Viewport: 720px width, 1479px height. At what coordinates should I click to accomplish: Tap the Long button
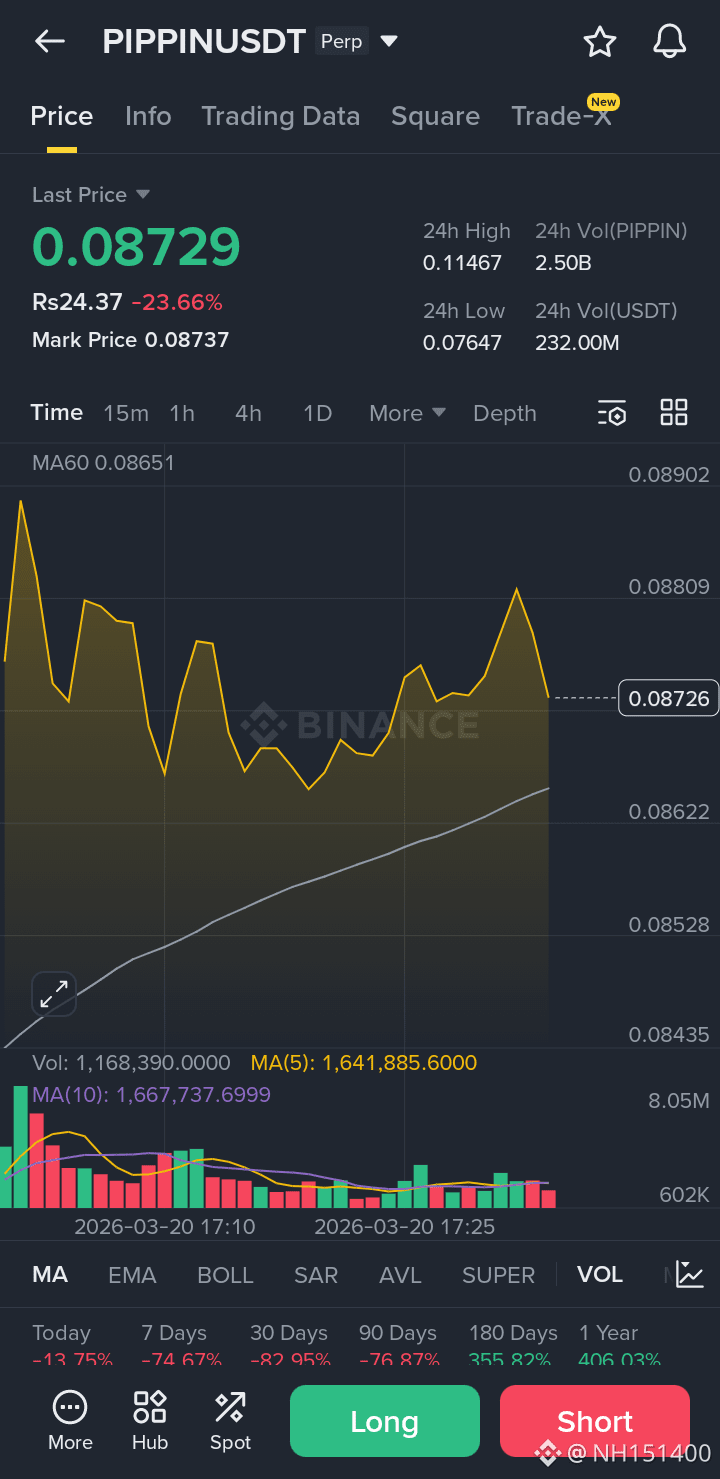385,1421
